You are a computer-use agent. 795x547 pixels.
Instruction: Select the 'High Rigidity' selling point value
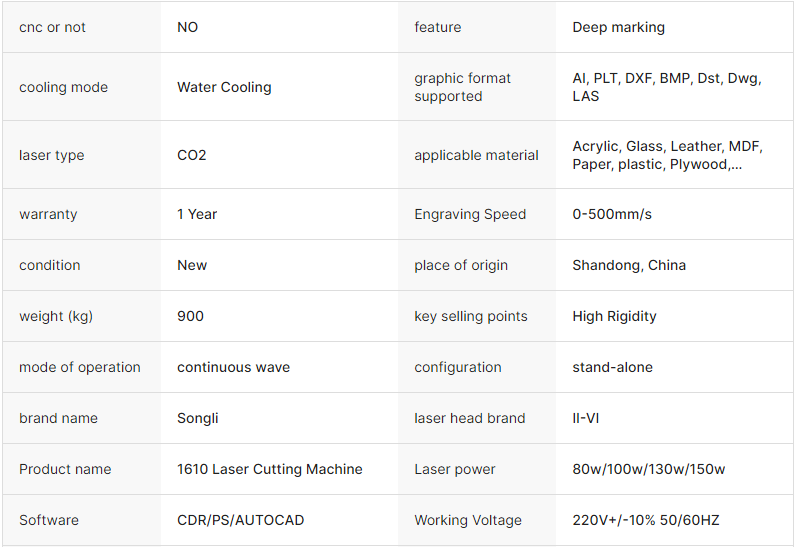click(614, 317)
